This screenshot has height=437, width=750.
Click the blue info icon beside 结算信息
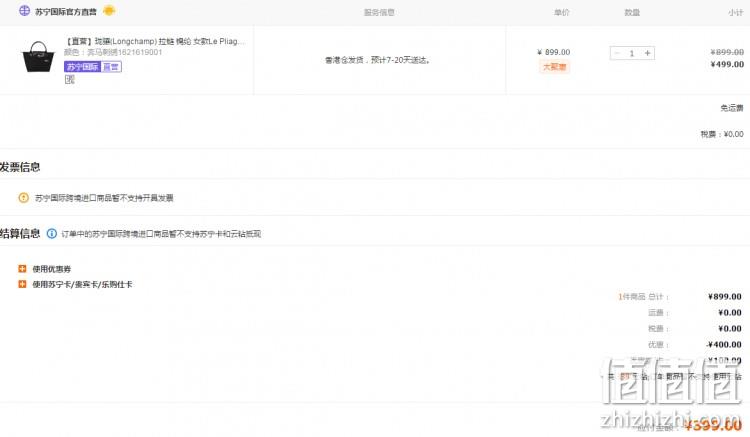52,233
